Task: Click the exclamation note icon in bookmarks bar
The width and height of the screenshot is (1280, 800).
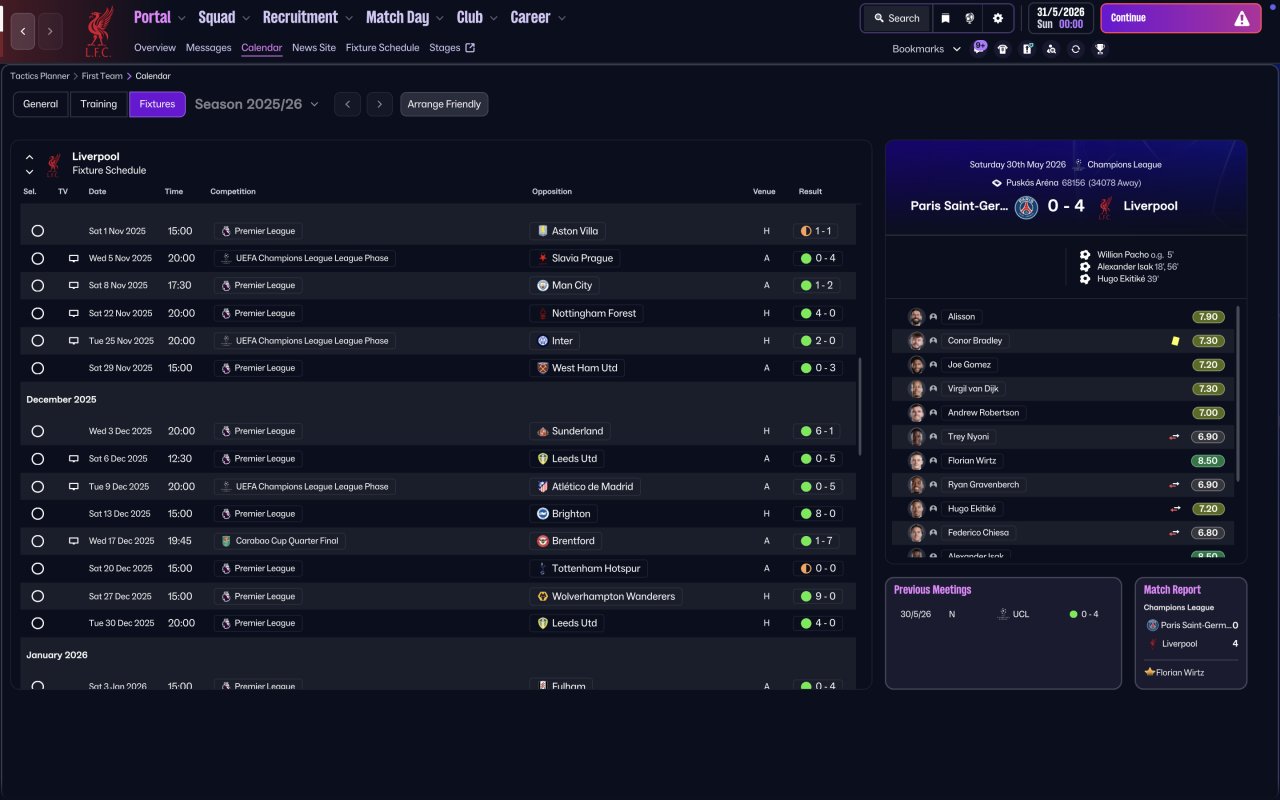Action: [x=1027, y=49]
